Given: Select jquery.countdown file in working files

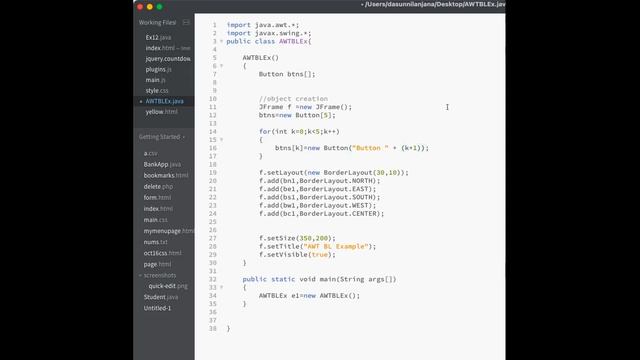Looking at the screenshot, I should (x=168, y=58).
